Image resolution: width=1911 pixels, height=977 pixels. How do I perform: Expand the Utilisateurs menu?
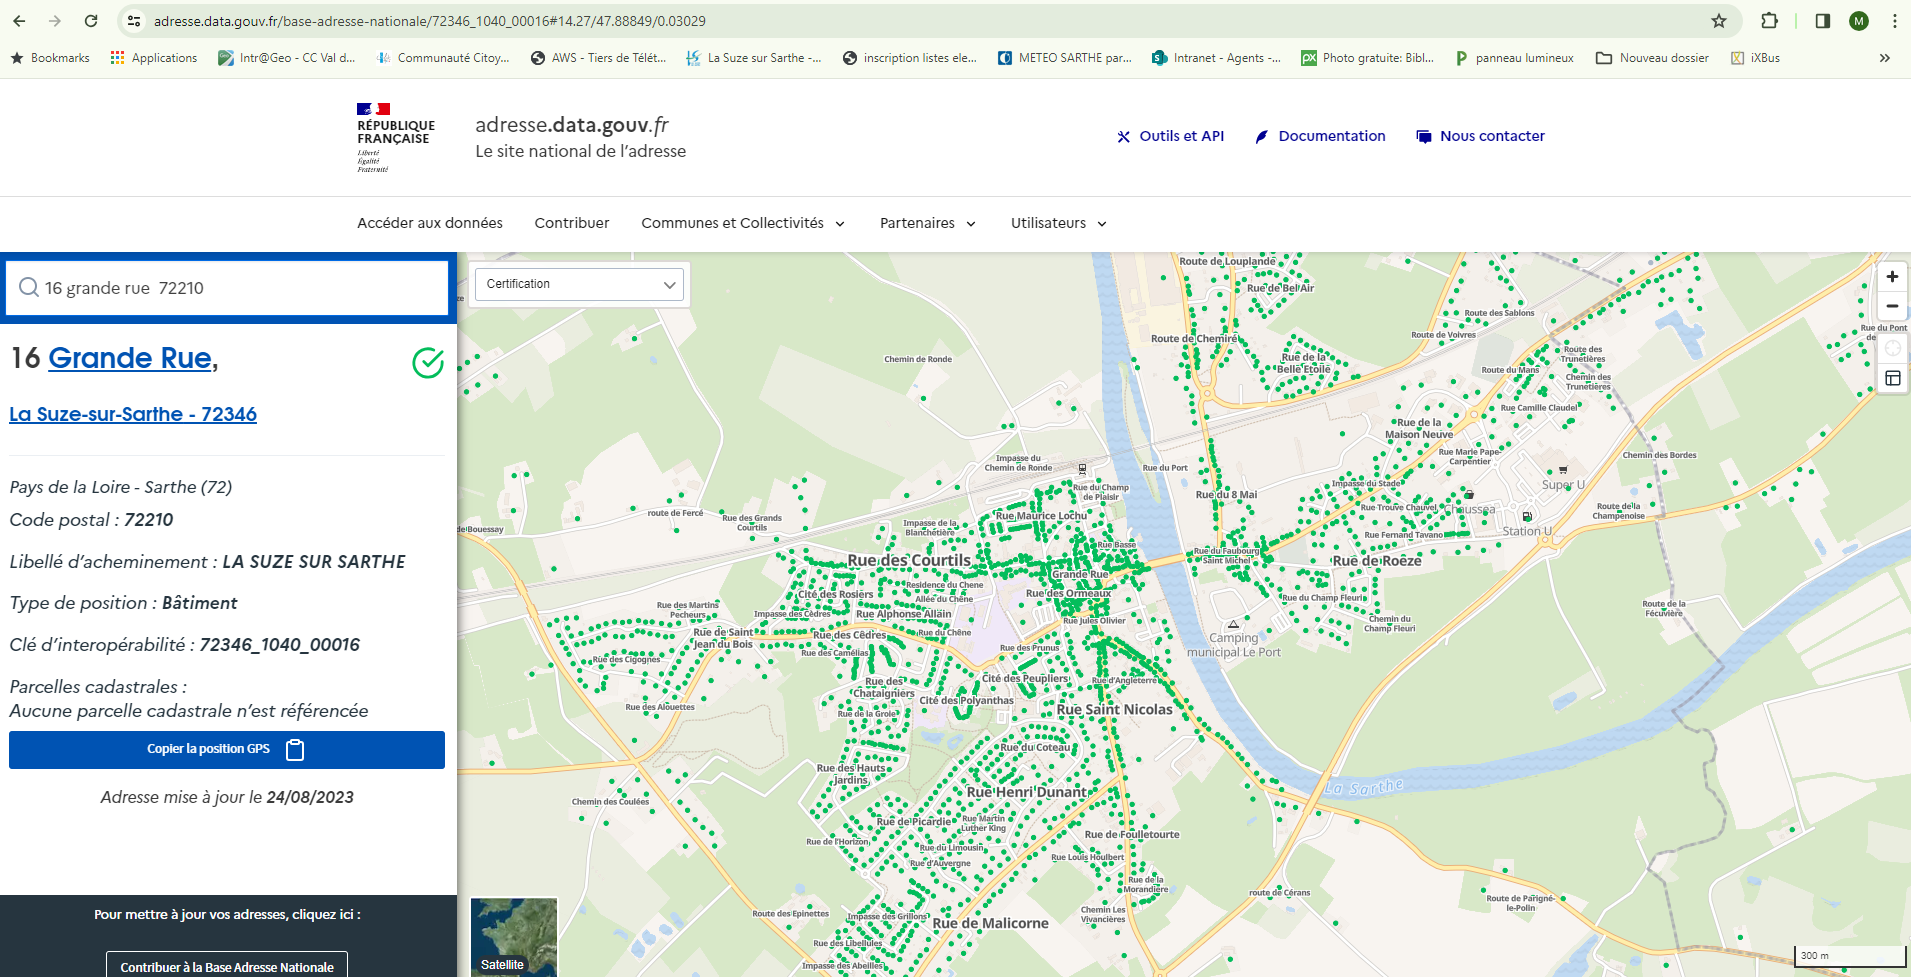(x=1058, y=223)
